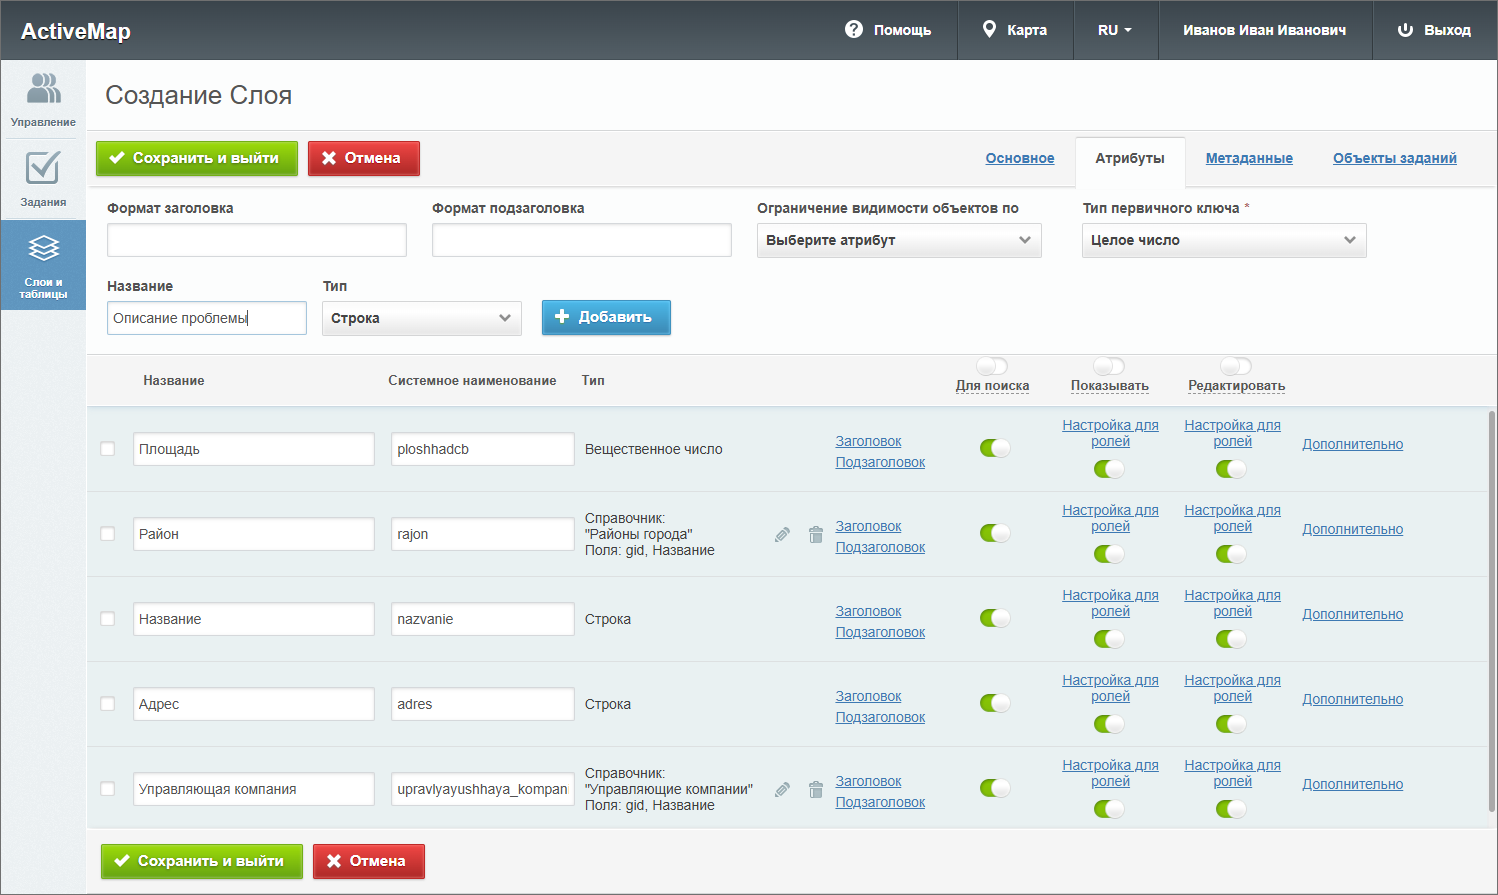Switch to the Метаданные tab

1249,158
